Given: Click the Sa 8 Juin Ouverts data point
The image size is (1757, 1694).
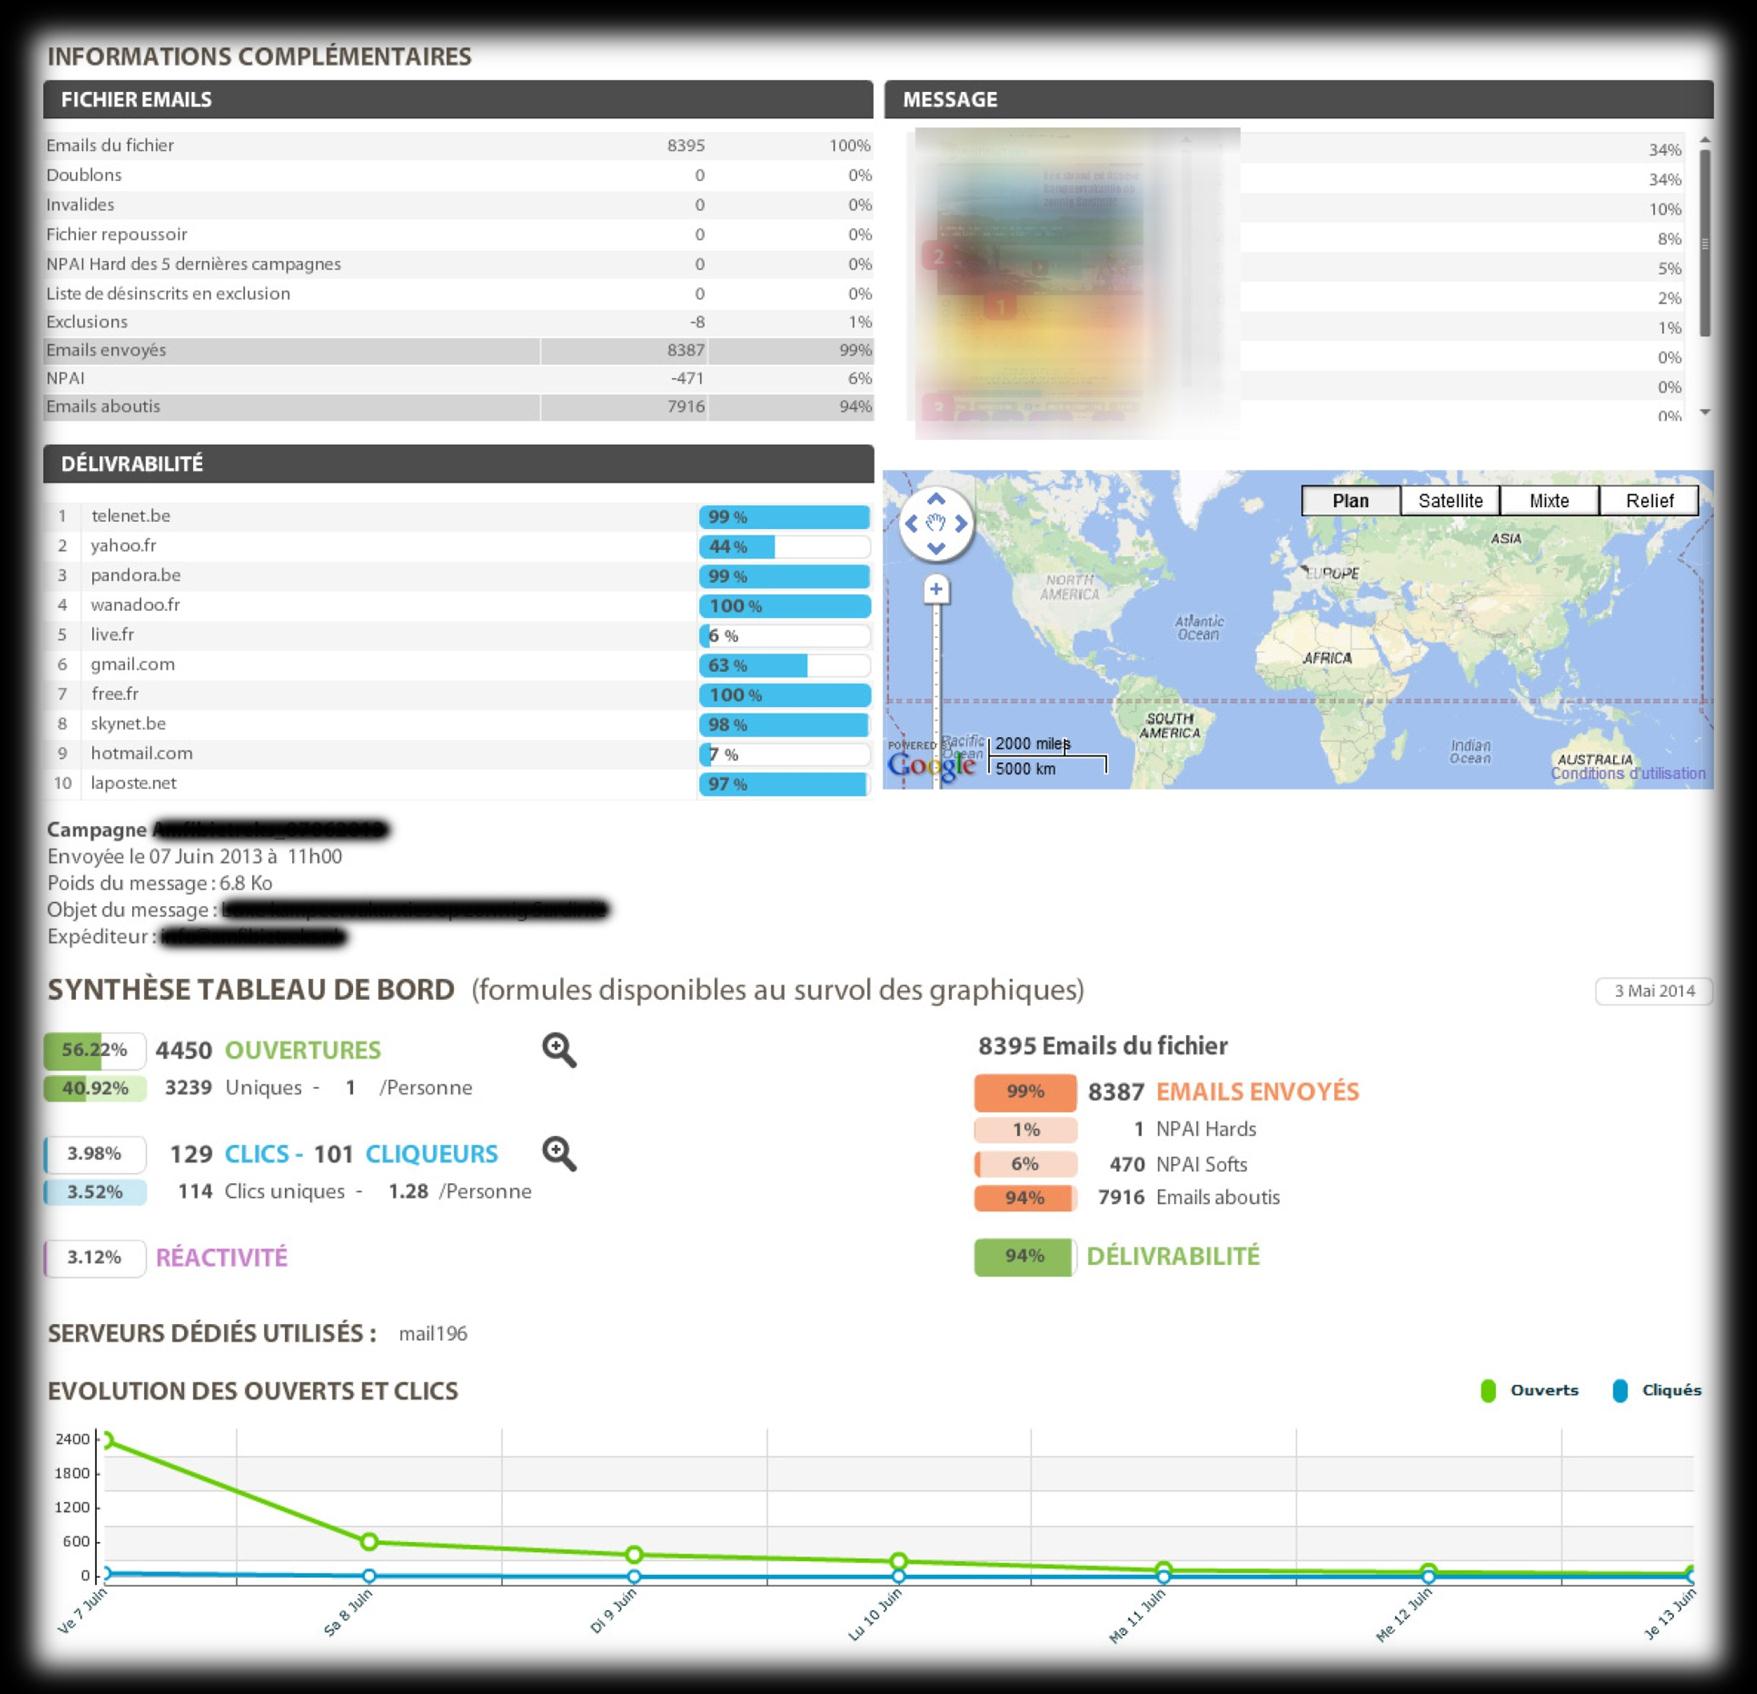Looking at the screenshot, I should [x=369, y=1542].
